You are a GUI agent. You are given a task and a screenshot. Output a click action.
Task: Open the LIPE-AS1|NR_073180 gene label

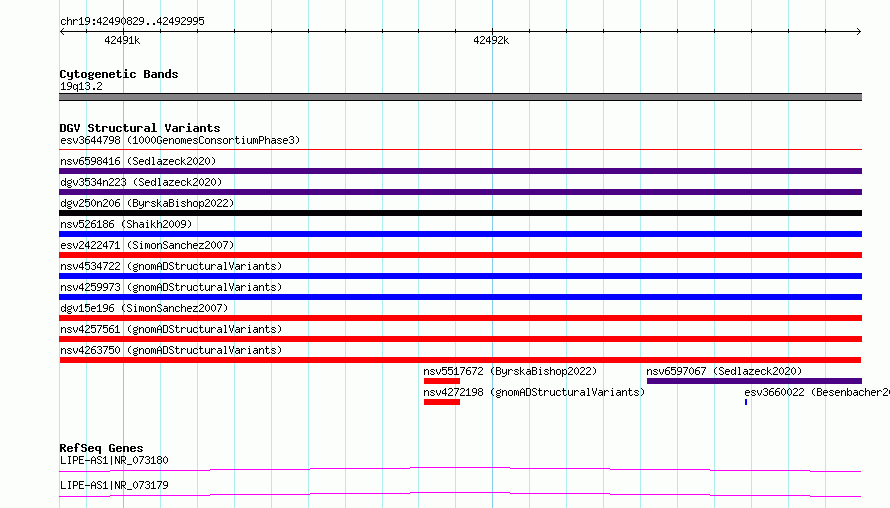pyautogui.click(x=114, y=460)
